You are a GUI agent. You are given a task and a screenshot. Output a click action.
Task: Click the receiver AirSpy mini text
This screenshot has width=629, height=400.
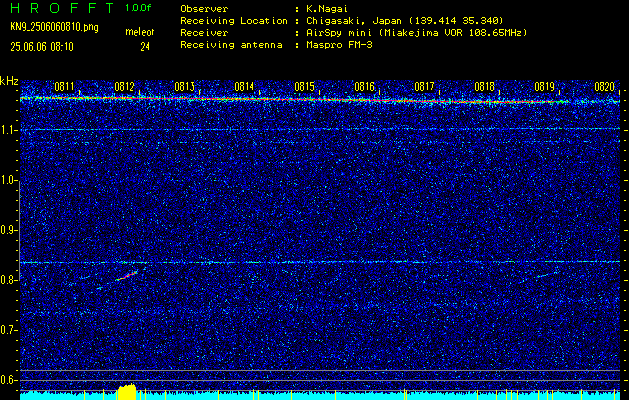[416, 33]
